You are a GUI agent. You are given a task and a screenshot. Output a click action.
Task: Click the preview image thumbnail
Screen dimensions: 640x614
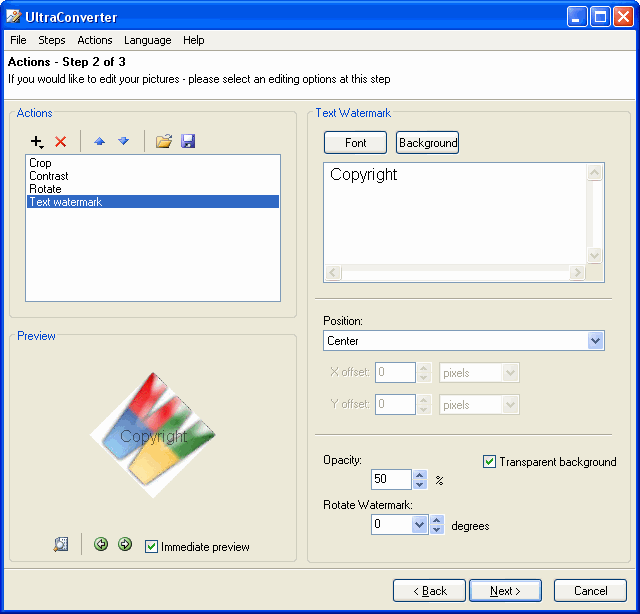[x=153, y=435]
